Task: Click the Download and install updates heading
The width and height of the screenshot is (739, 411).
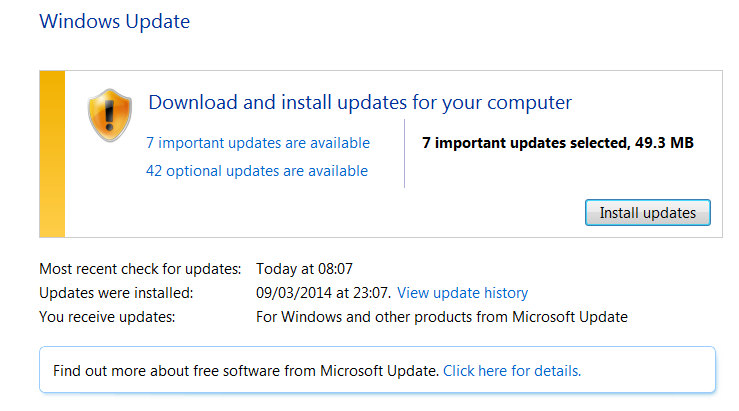Action: click(x=360, y=103)
